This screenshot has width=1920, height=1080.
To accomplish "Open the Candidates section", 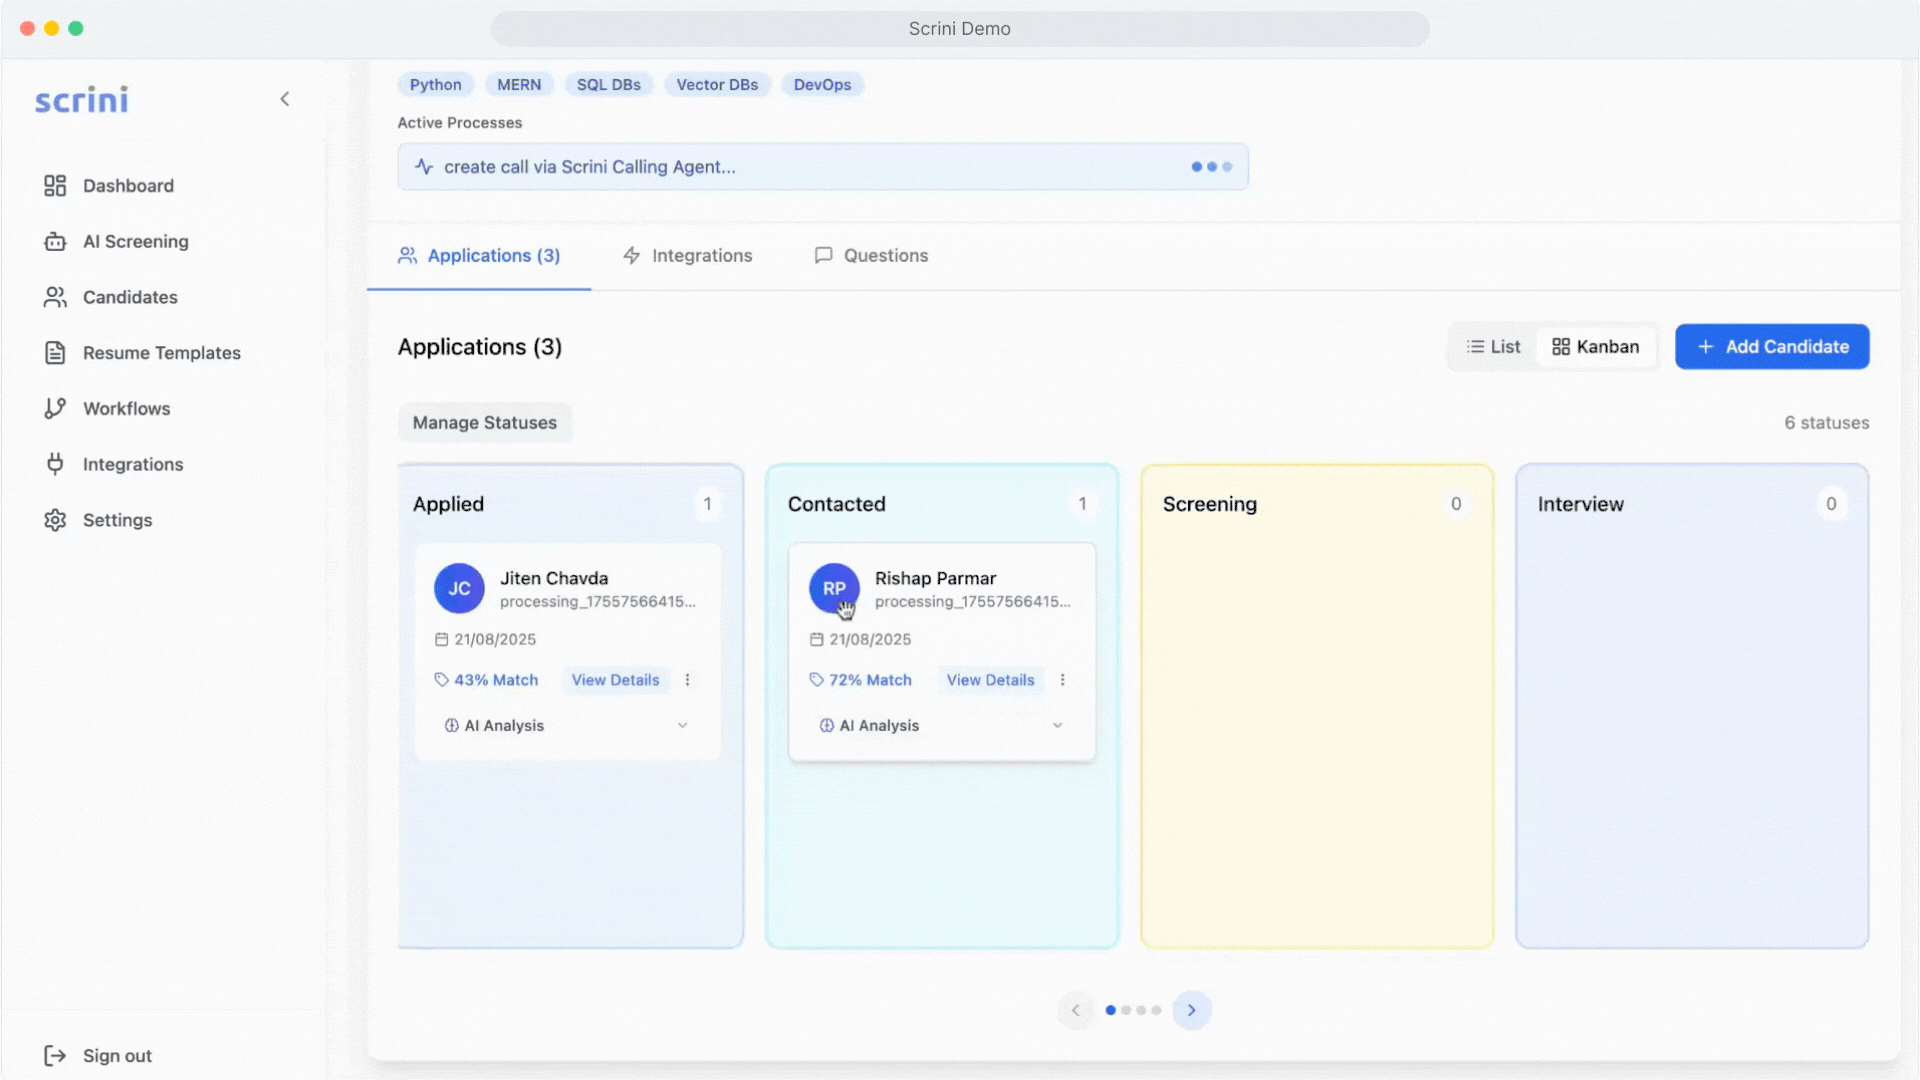I will point(129,297).
